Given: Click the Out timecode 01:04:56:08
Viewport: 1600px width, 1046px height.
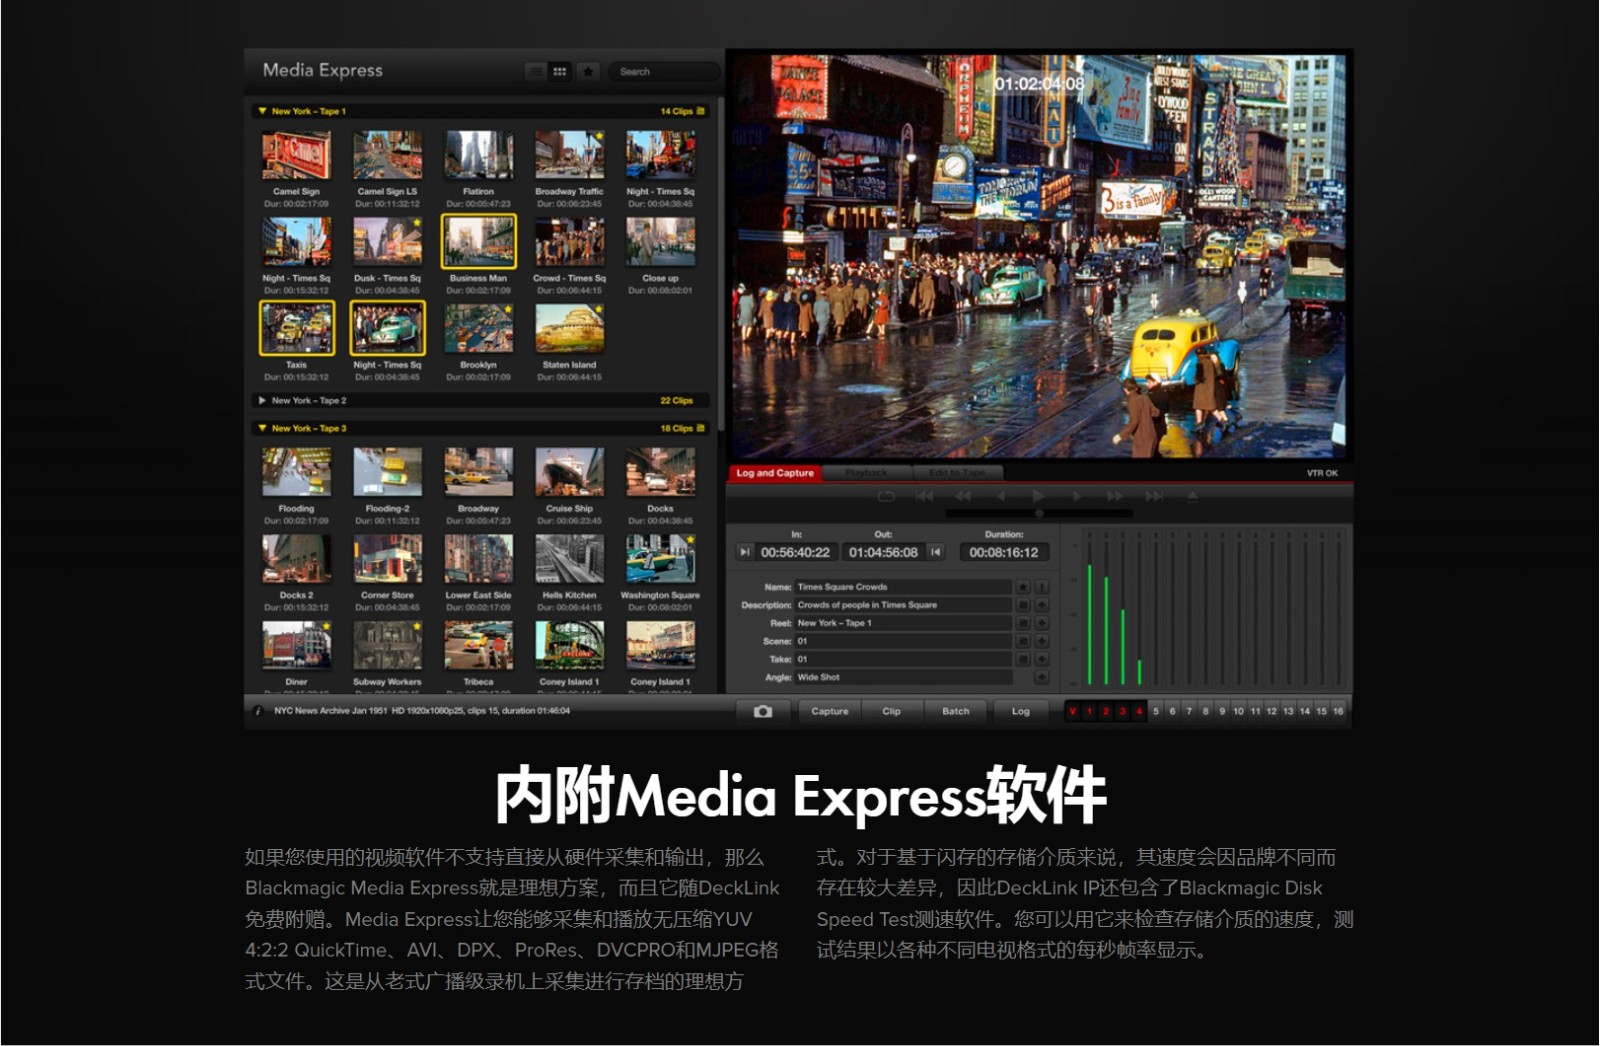Looking at the screenshot, I should point(883,552).
